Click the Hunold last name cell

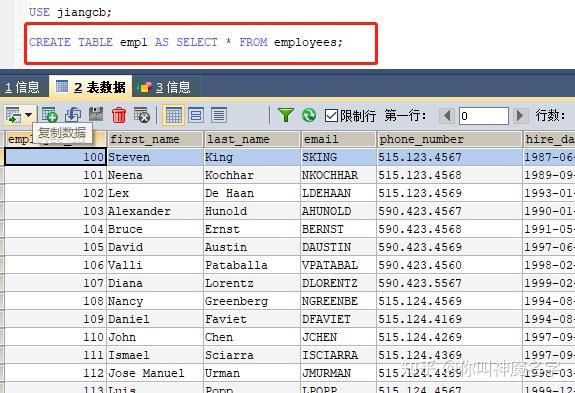[x=252, y=211]
